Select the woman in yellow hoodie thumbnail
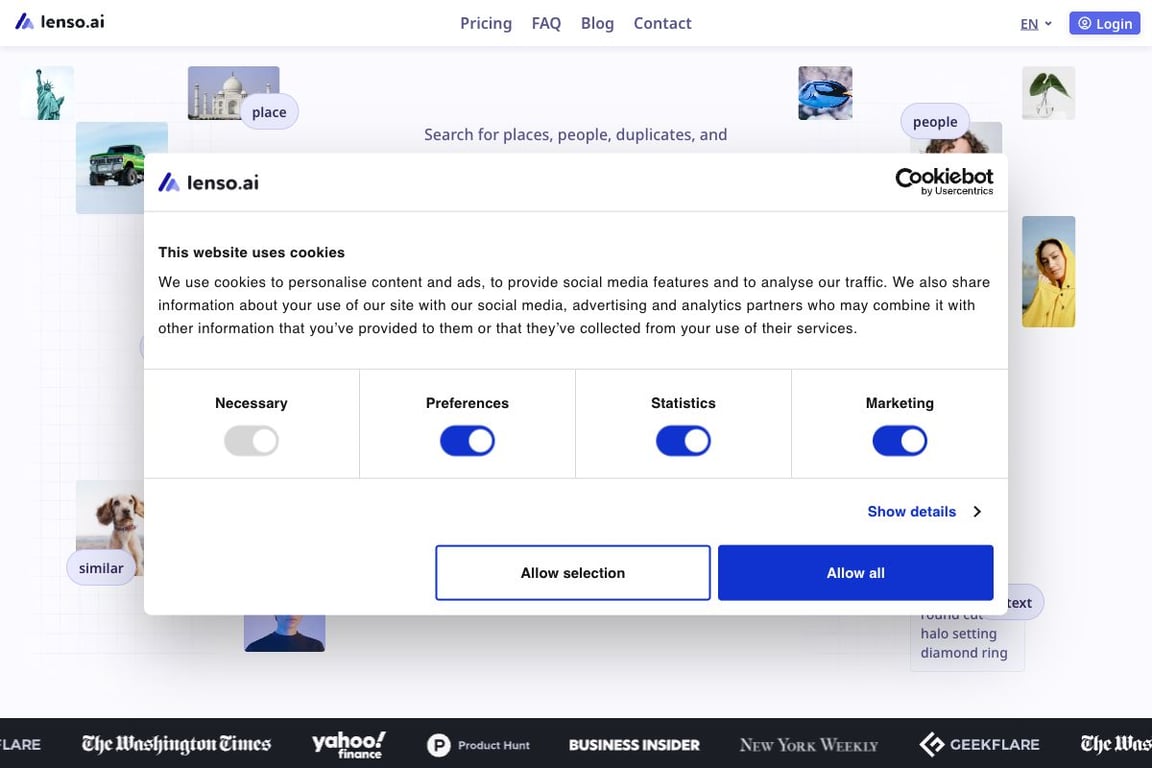The width and height of the screenshot is (1152, 768). click(1048, 272)
